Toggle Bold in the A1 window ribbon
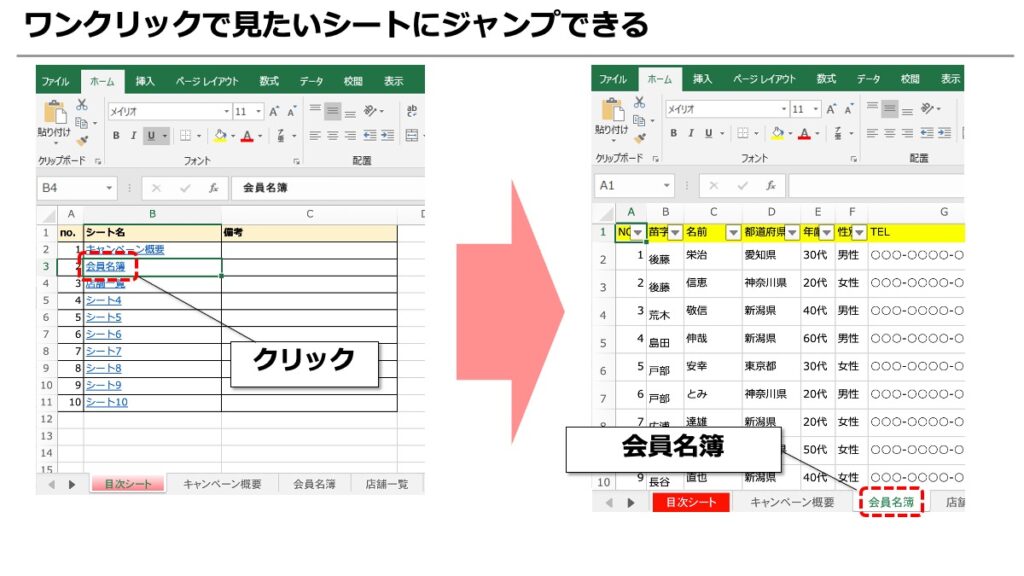The image size is (1024, 576). [673, 133]
